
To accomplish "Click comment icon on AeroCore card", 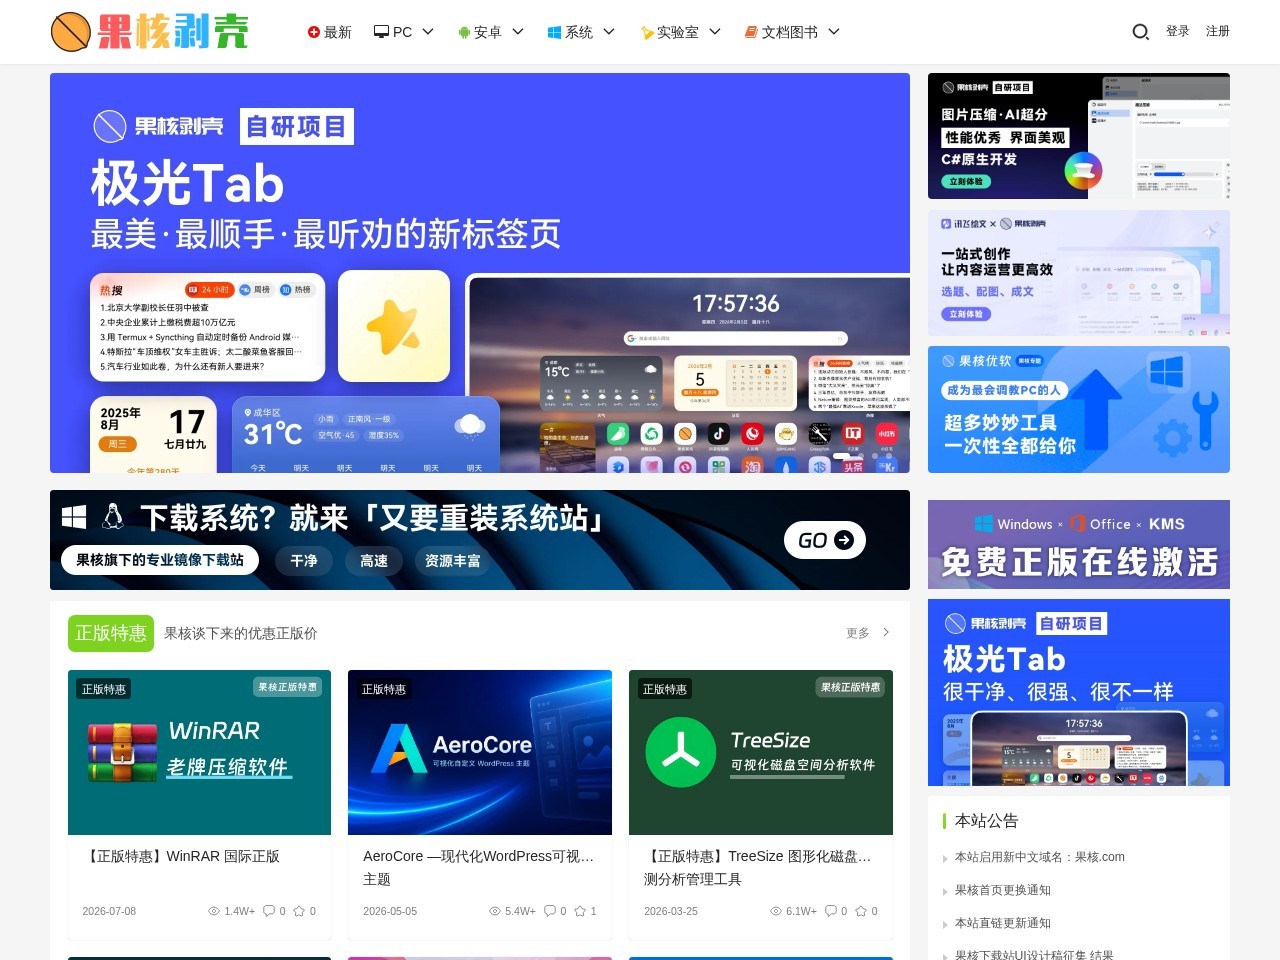I will pyautogui.click(x=549, y=911).
